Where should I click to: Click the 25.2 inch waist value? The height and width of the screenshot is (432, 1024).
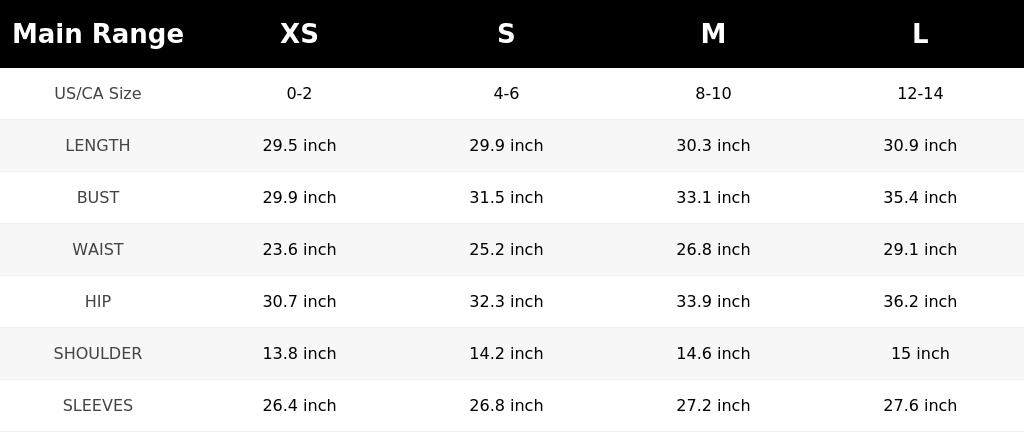click(x=506, y=250)
